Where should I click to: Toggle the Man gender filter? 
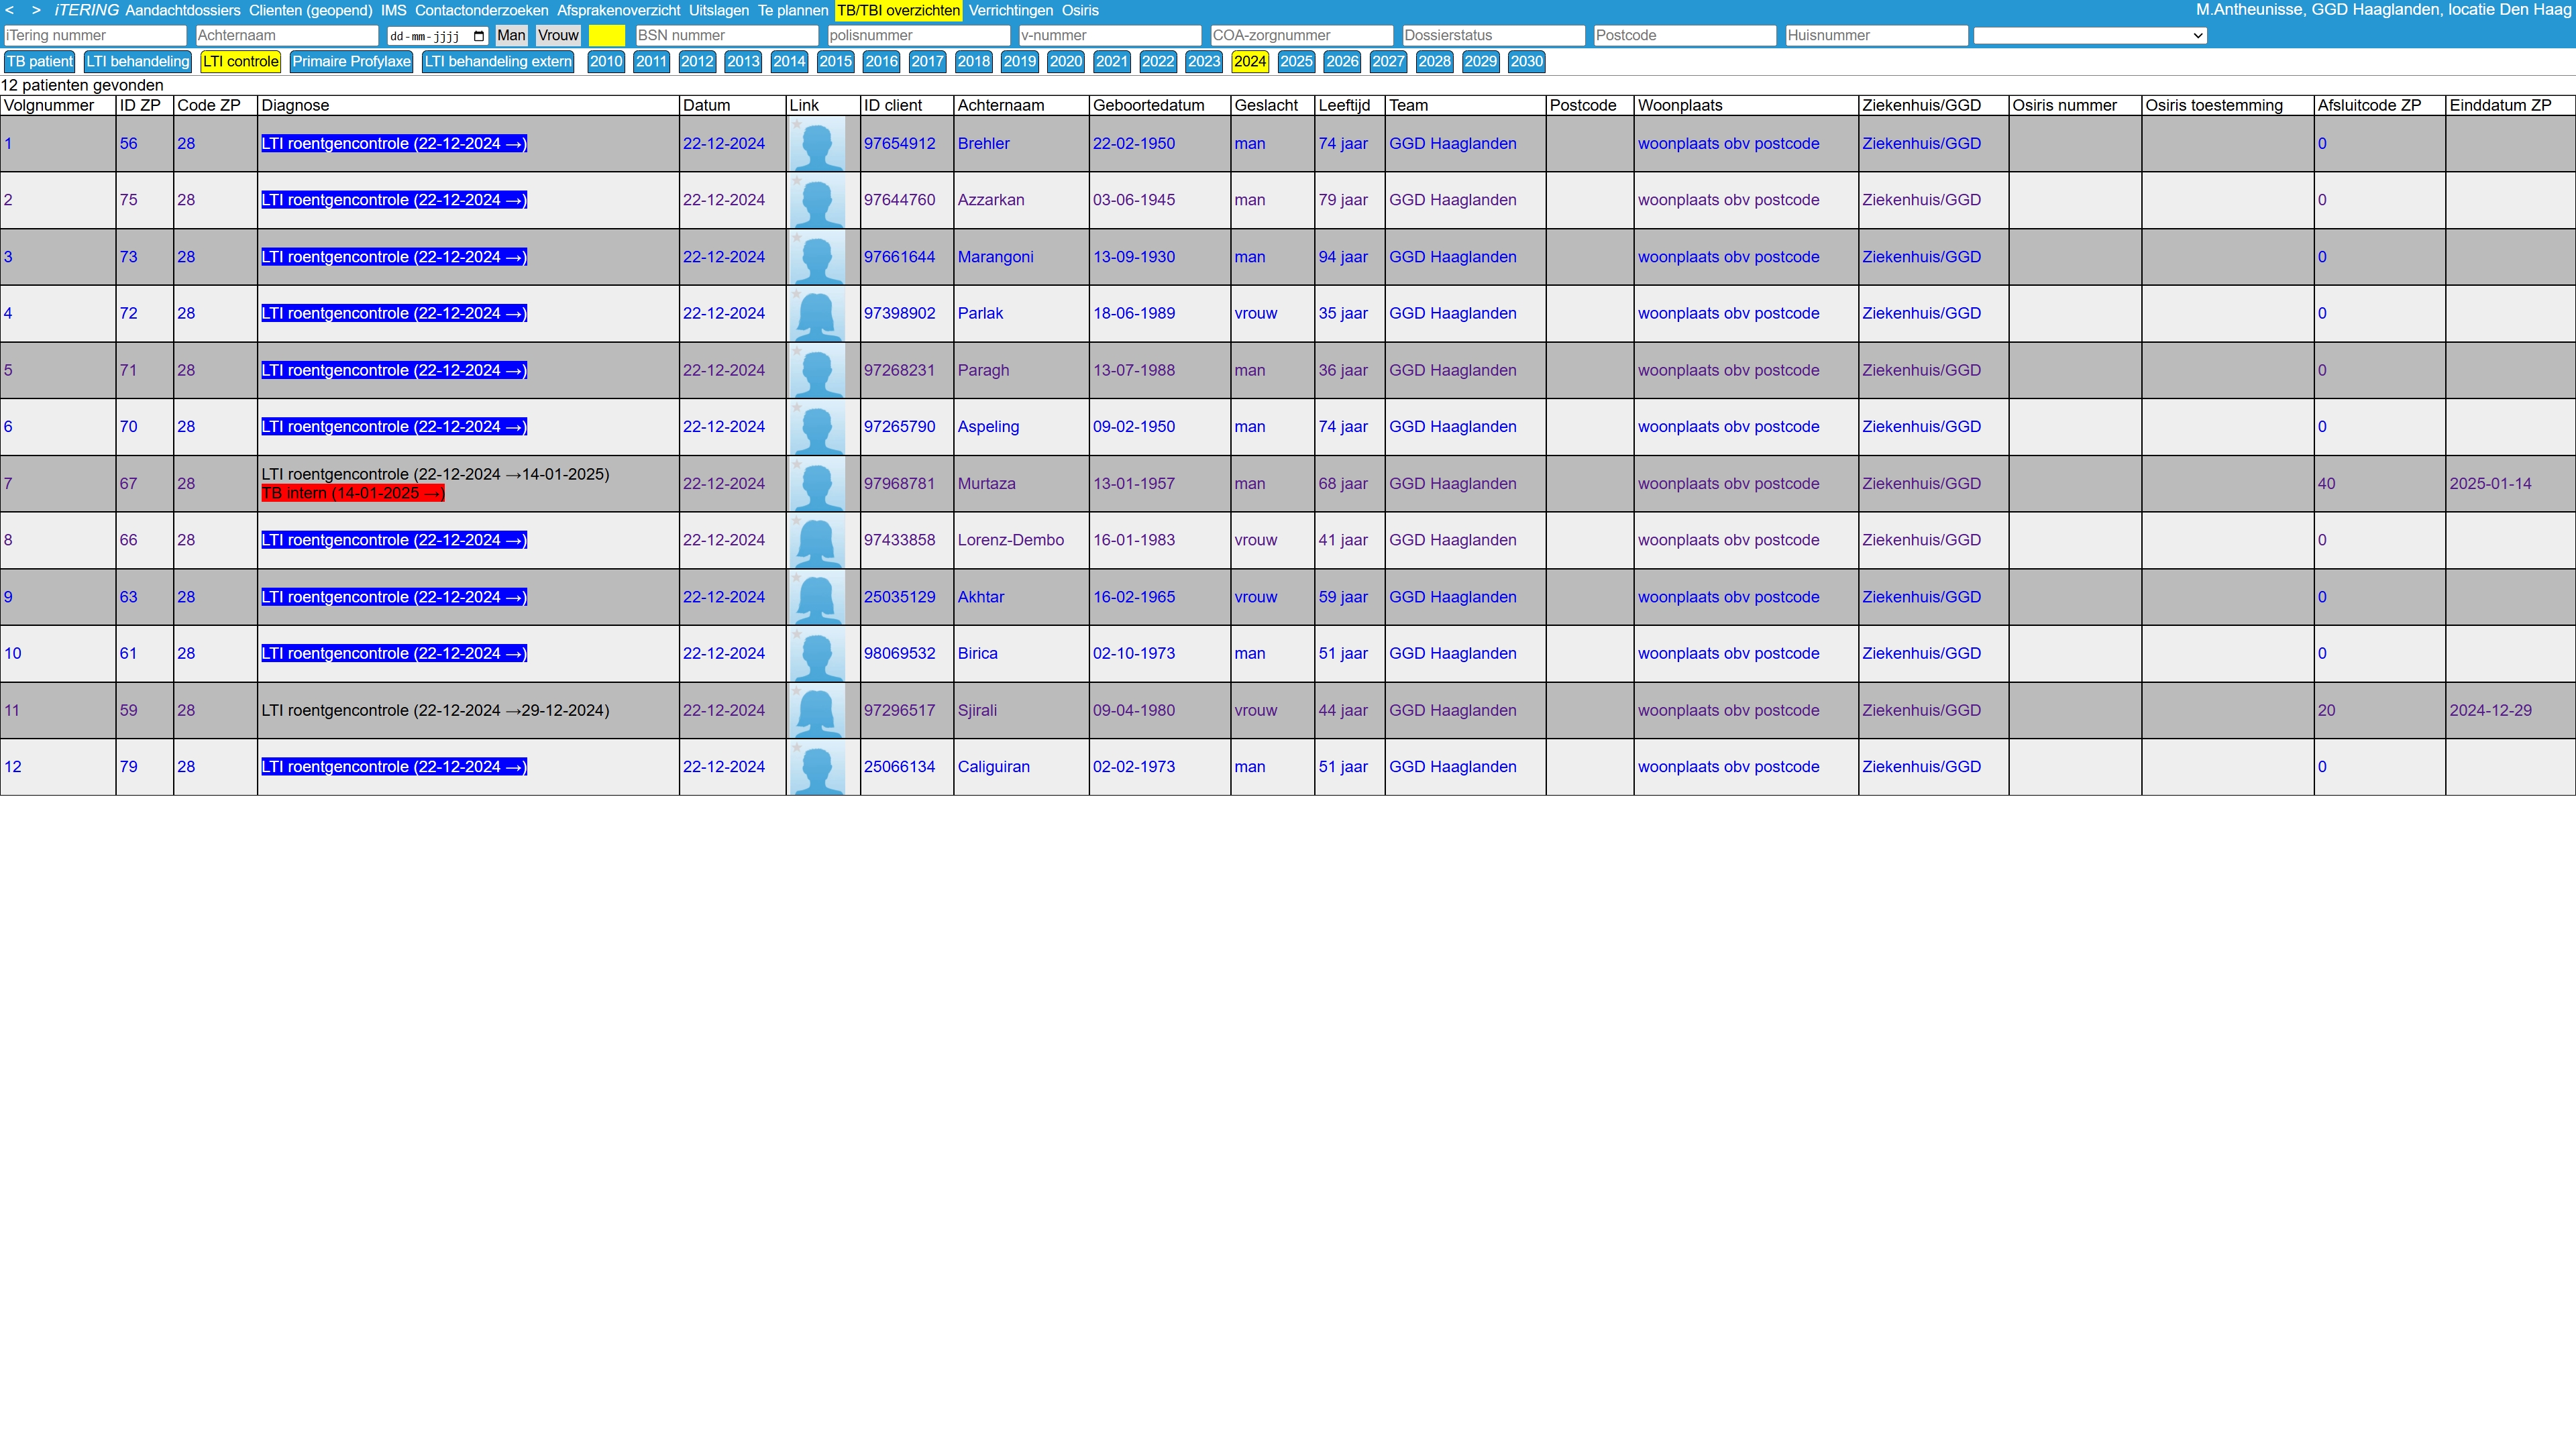511,35
